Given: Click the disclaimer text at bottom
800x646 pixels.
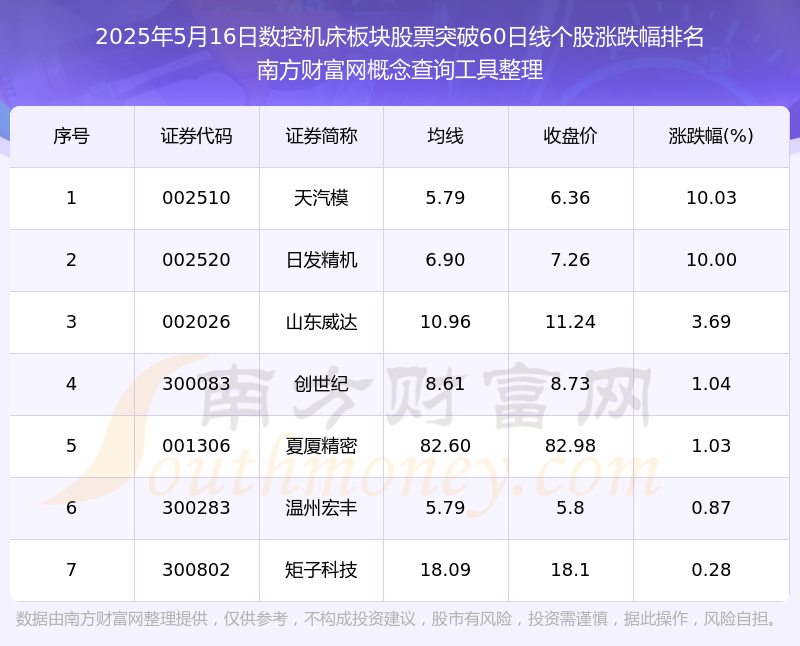Looking at the screenshot, I should pyautogui.click(x=397, y=619).
